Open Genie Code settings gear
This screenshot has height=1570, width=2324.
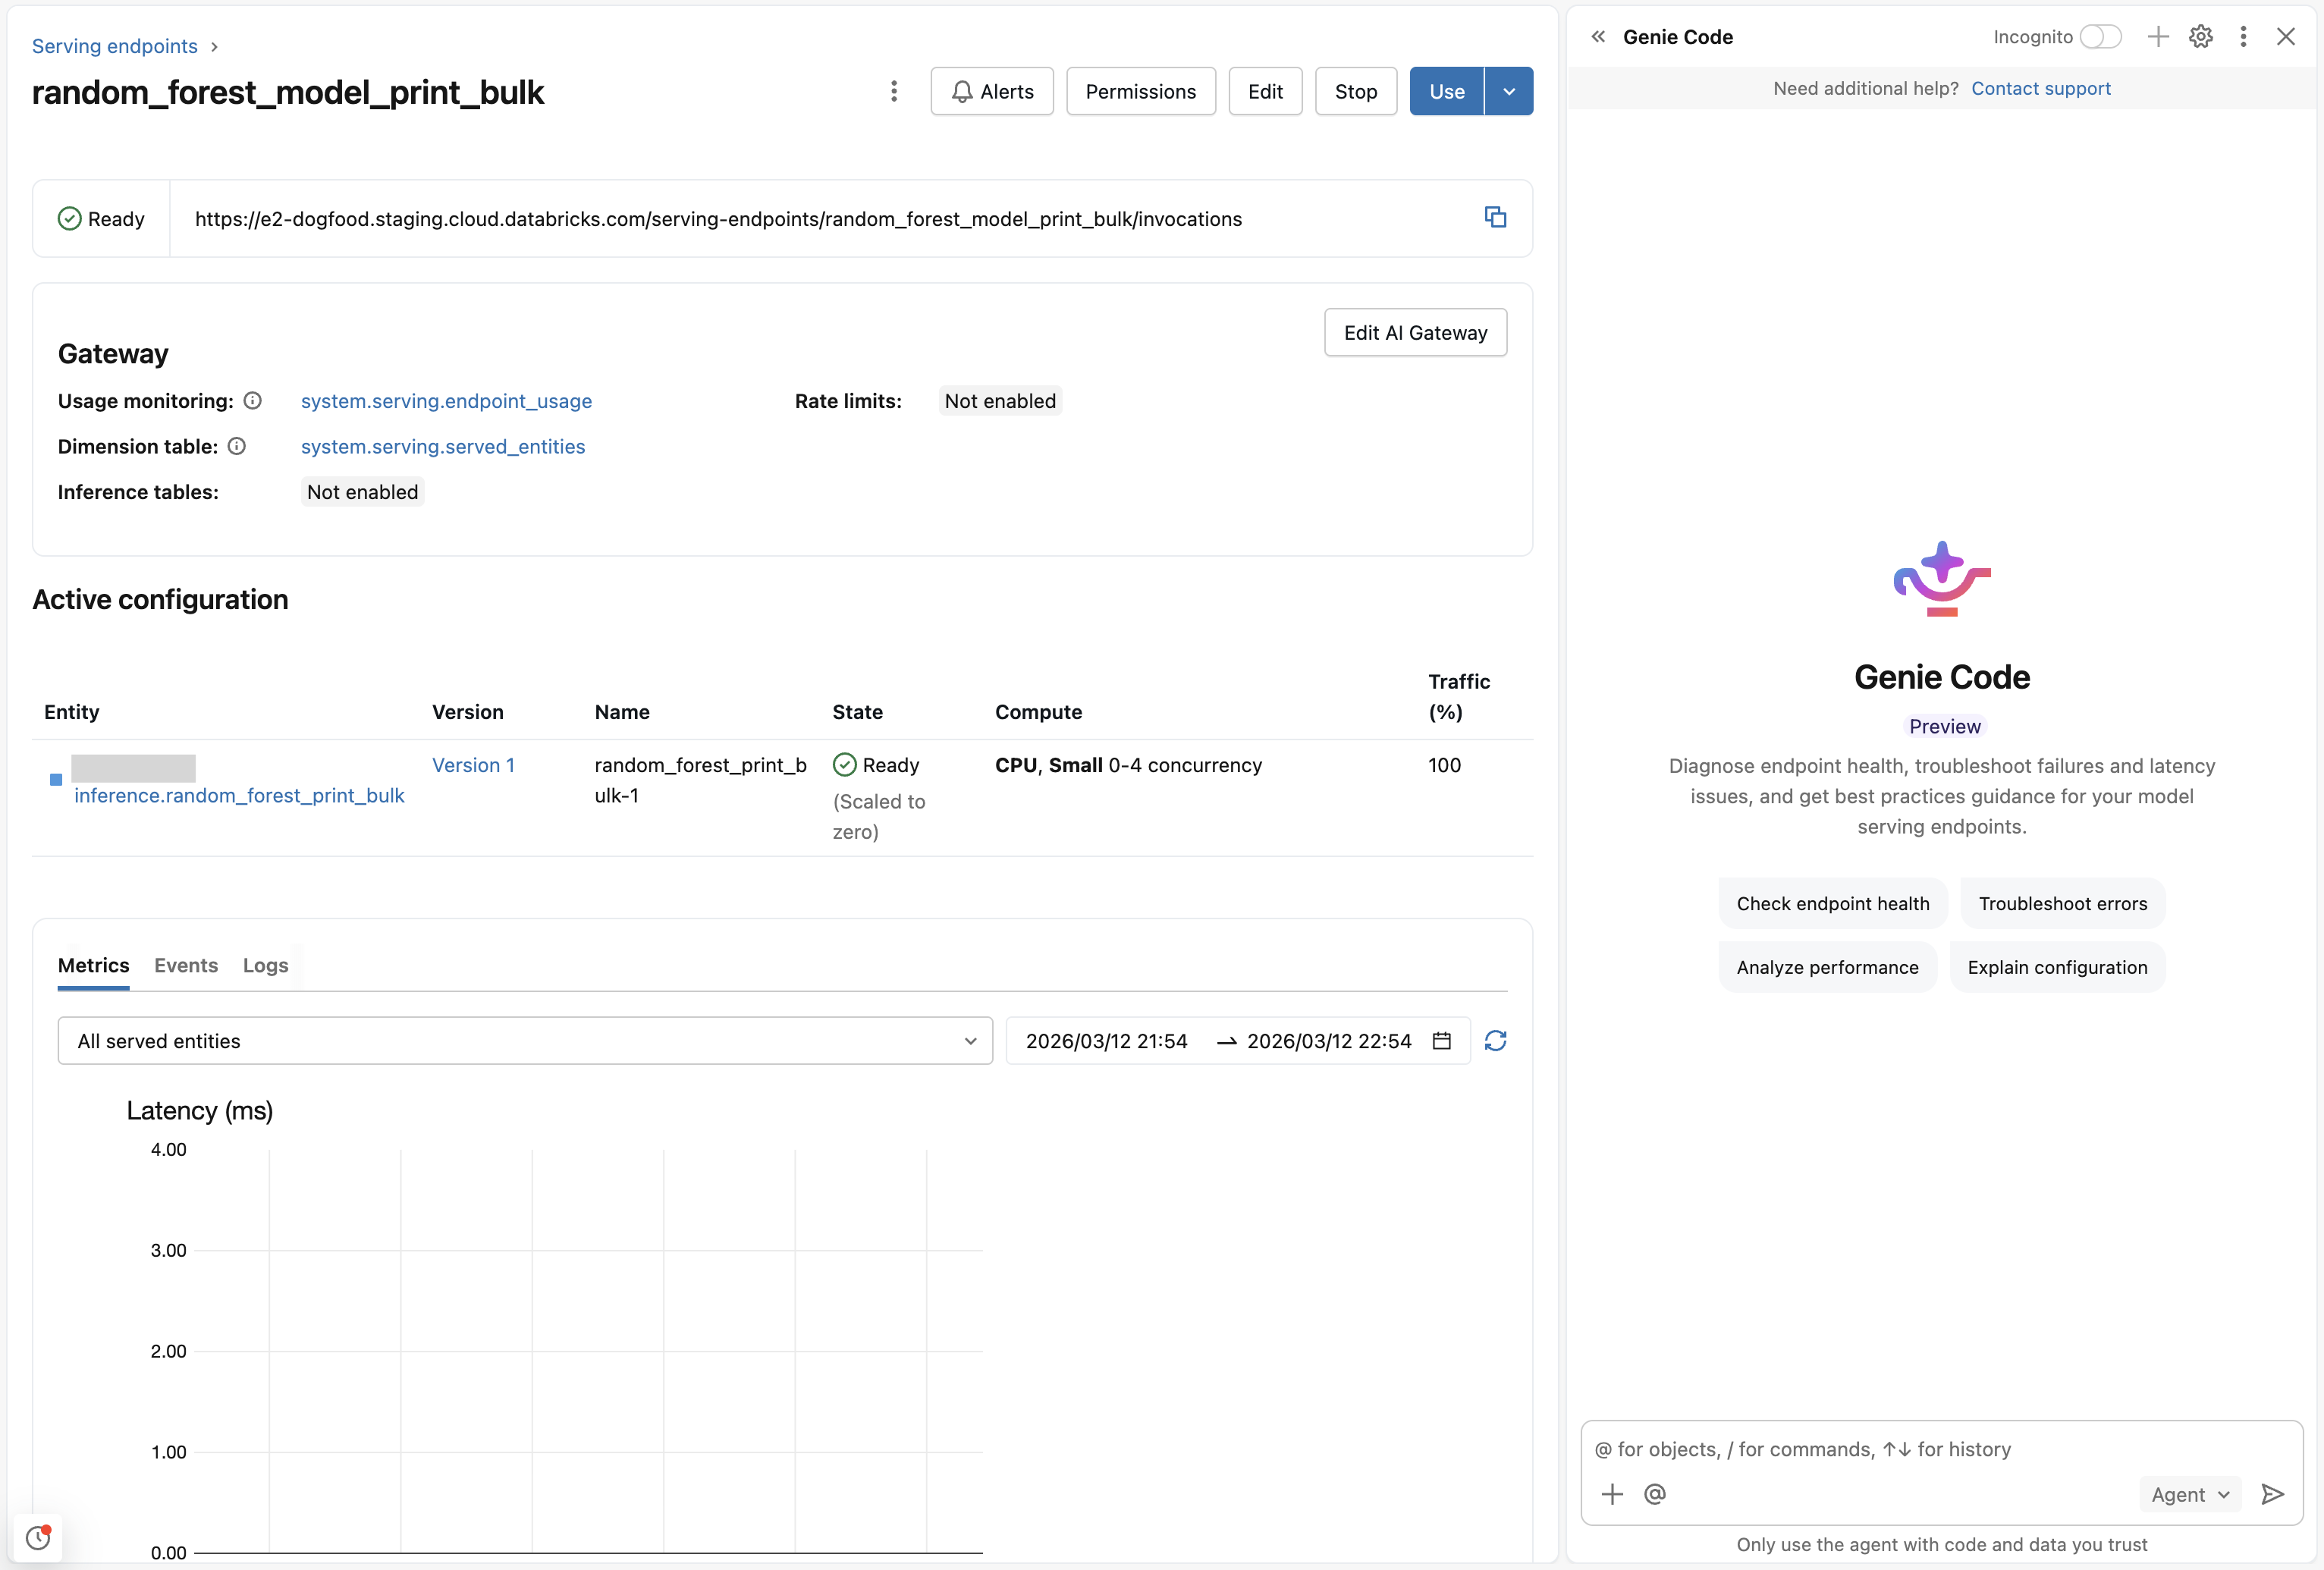tap(2201, 37)
